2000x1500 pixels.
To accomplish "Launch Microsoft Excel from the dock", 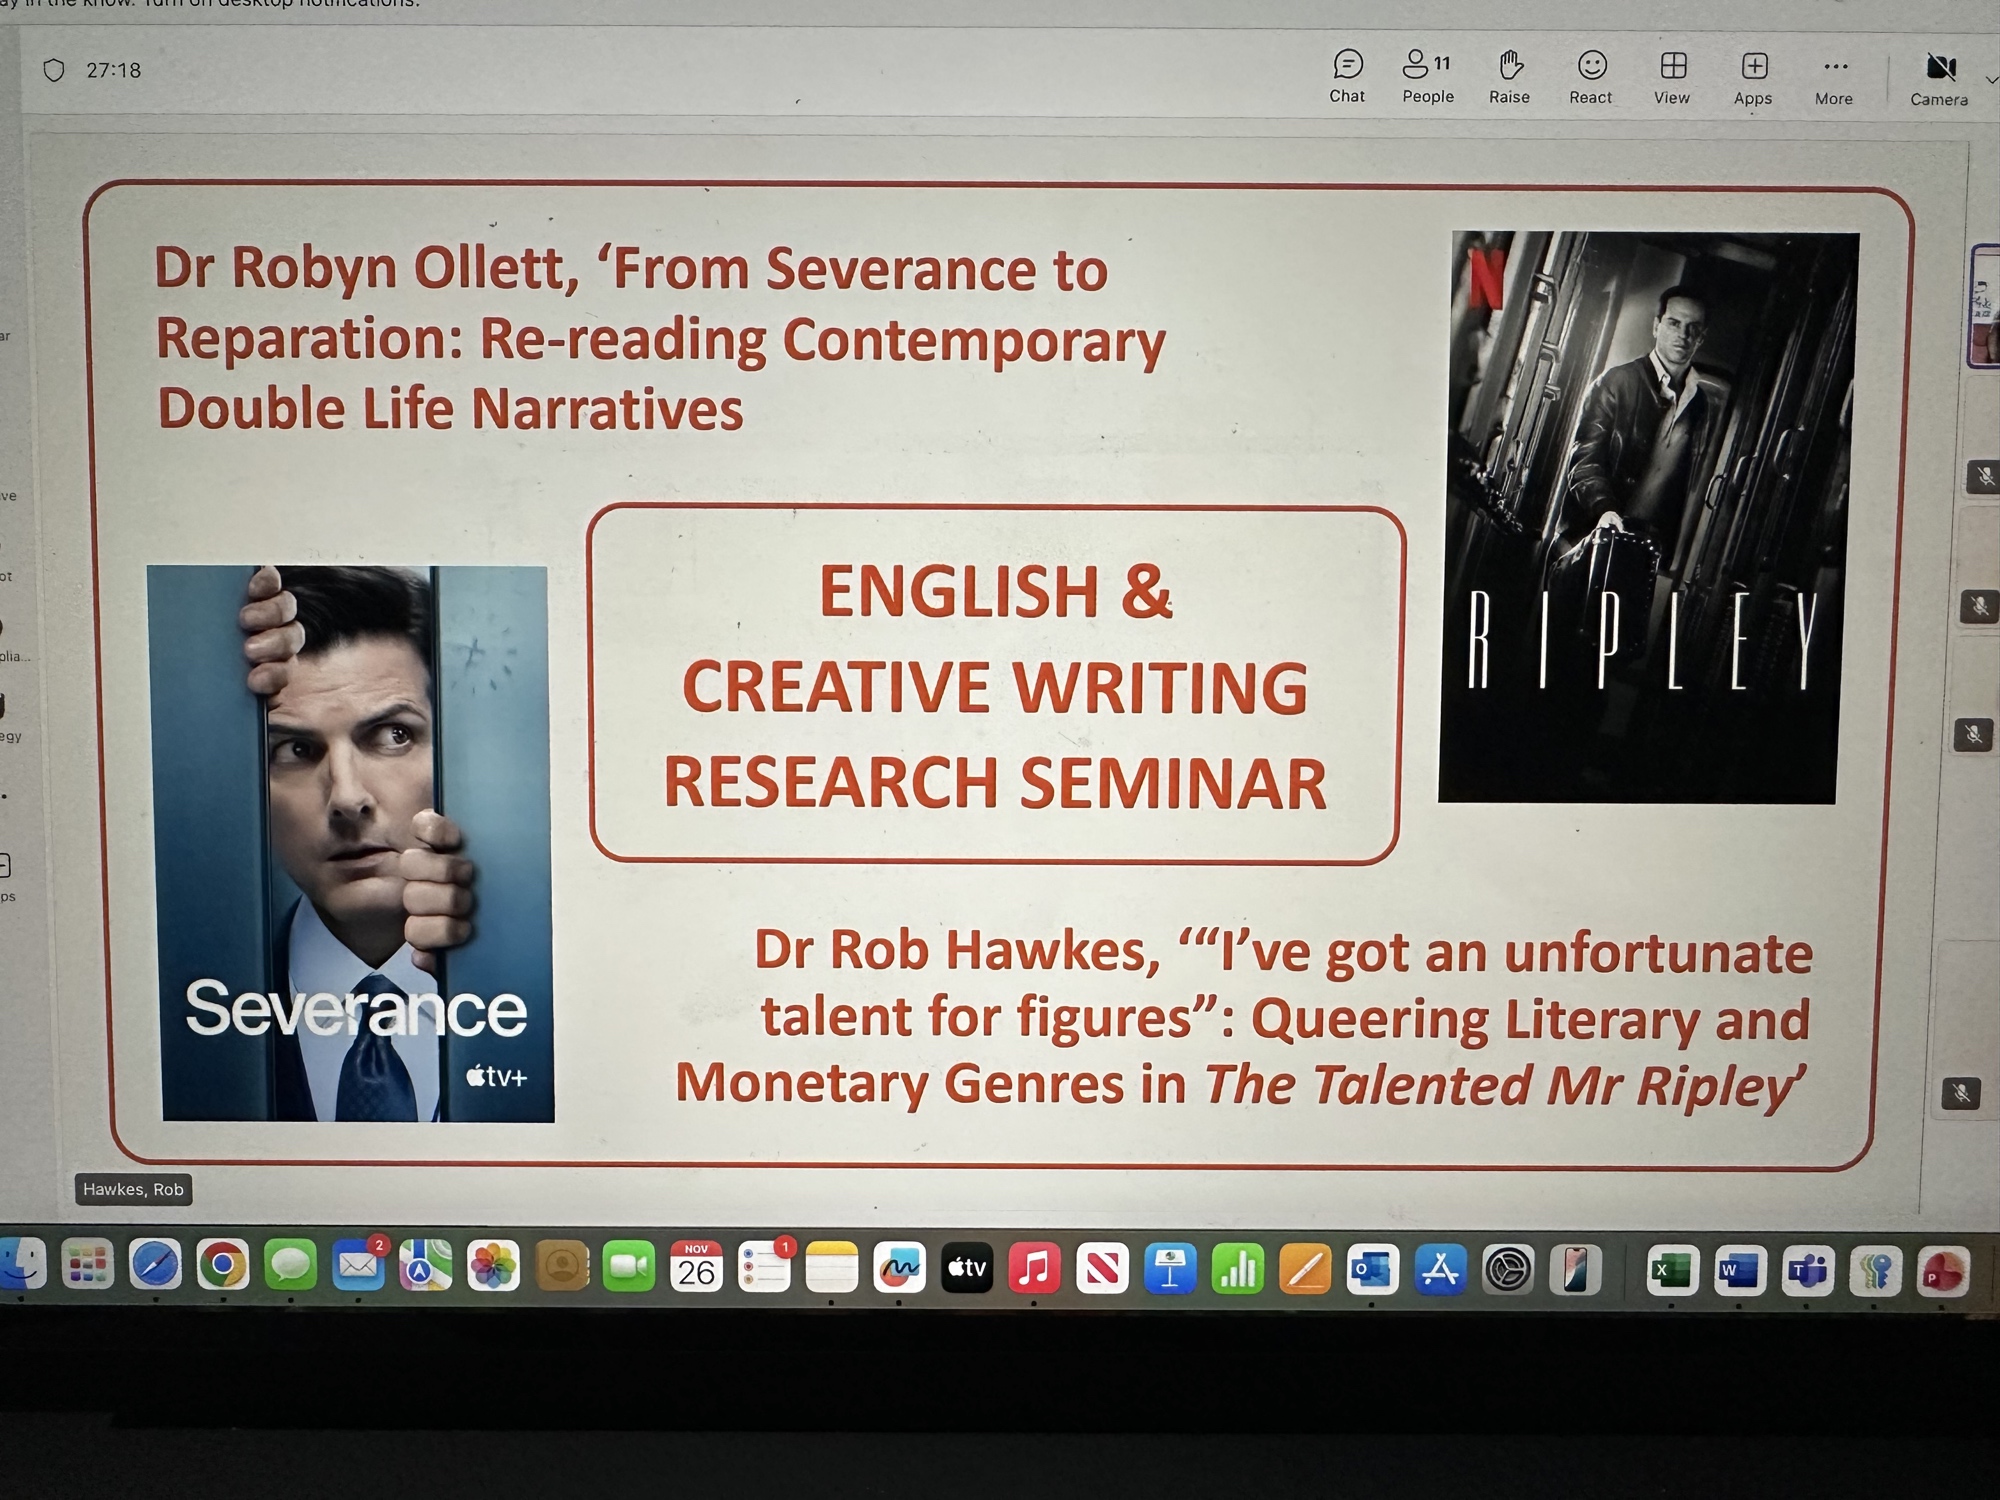I will 1672,1271.
